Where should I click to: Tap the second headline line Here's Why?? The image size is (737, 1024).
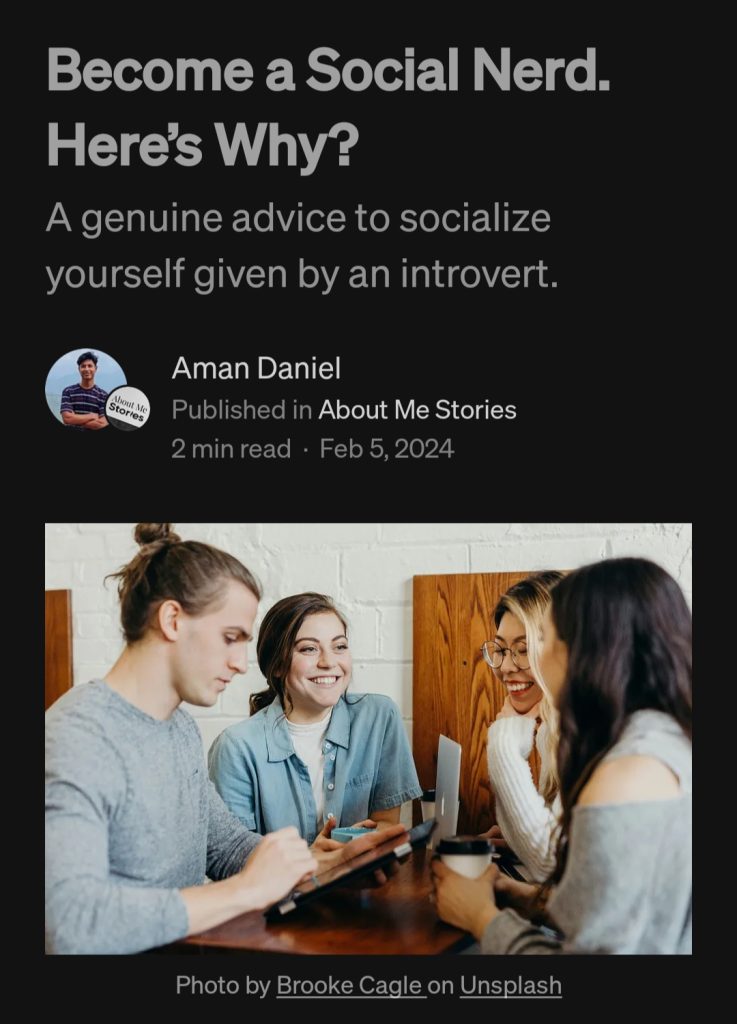tap(202, 144)
